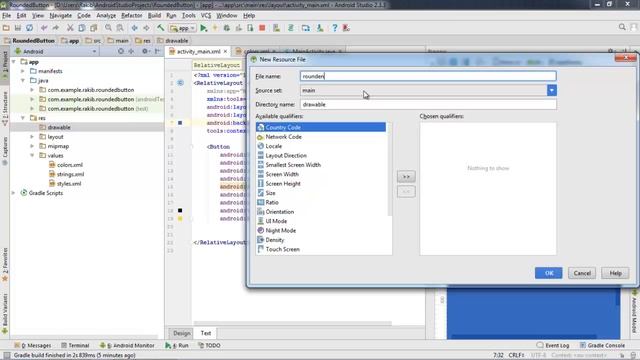This screenshot has width=640, height=360.
Task: Click the Replace toolbar icon
Action: tap(120, 28)
